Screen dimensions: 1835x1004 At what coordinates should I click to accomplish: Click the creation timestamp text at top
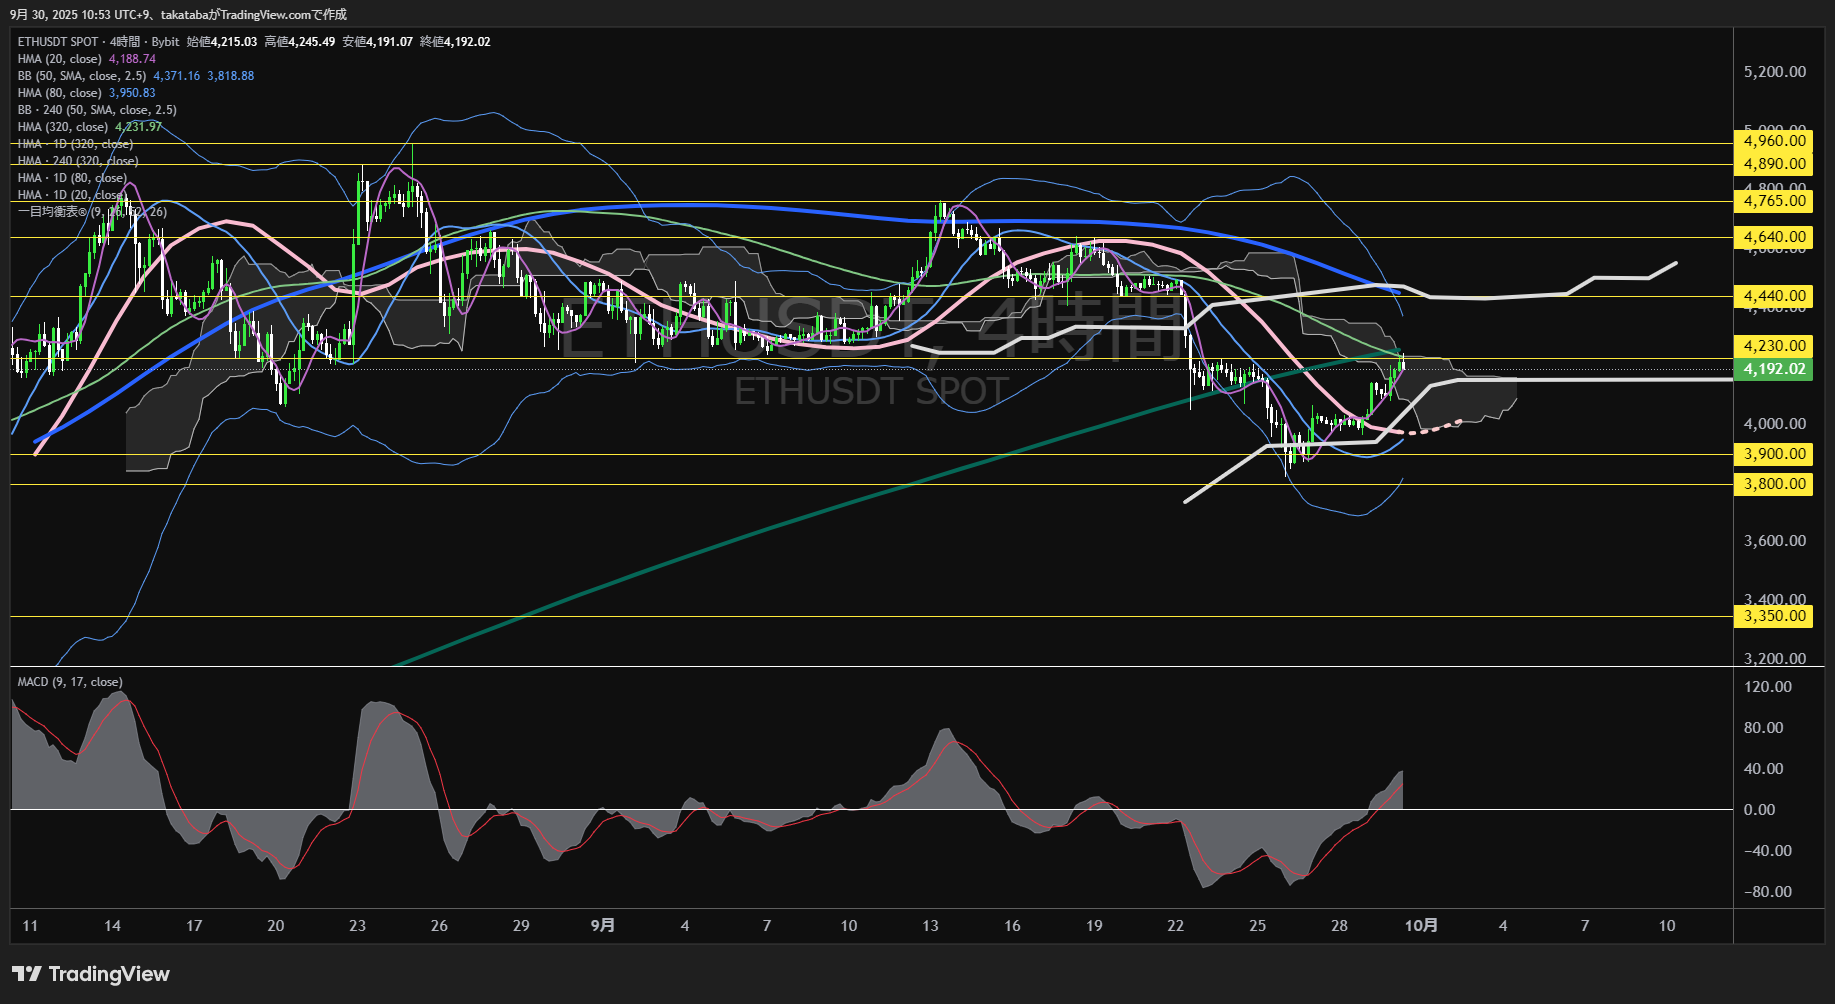coord(179,14)
